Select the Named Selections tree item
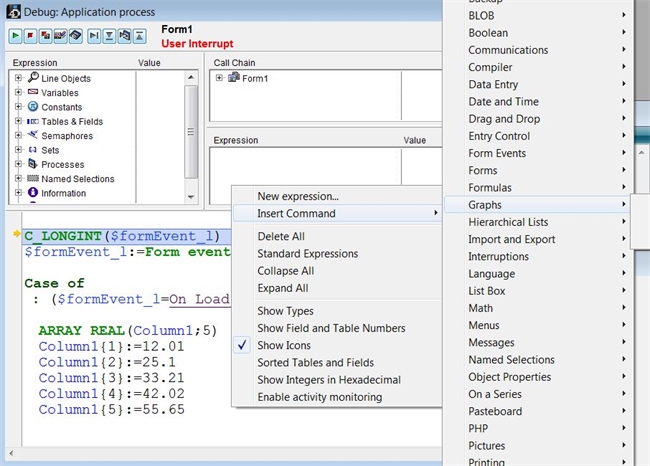The width and height of the screenshot is (650, 466). click(x=77, y=179)
